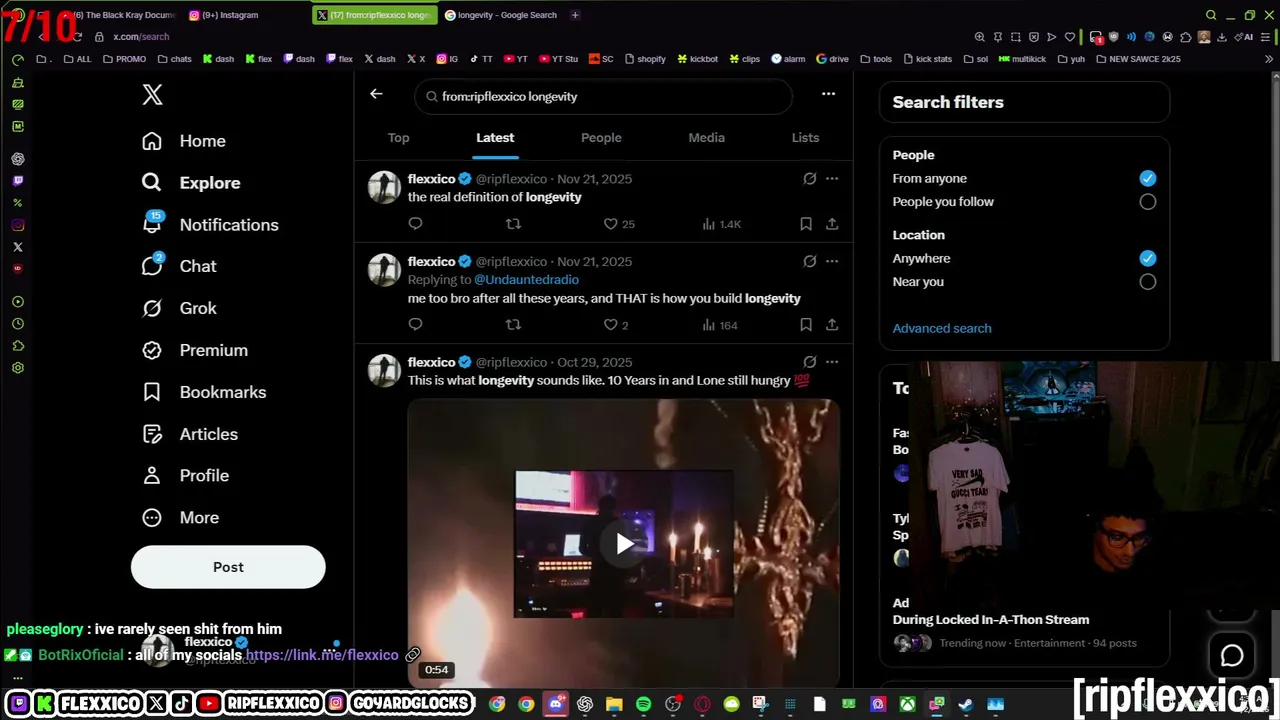Share the 'me too bro' post
Screen dimensions: 1280x720
pos(832,324)
